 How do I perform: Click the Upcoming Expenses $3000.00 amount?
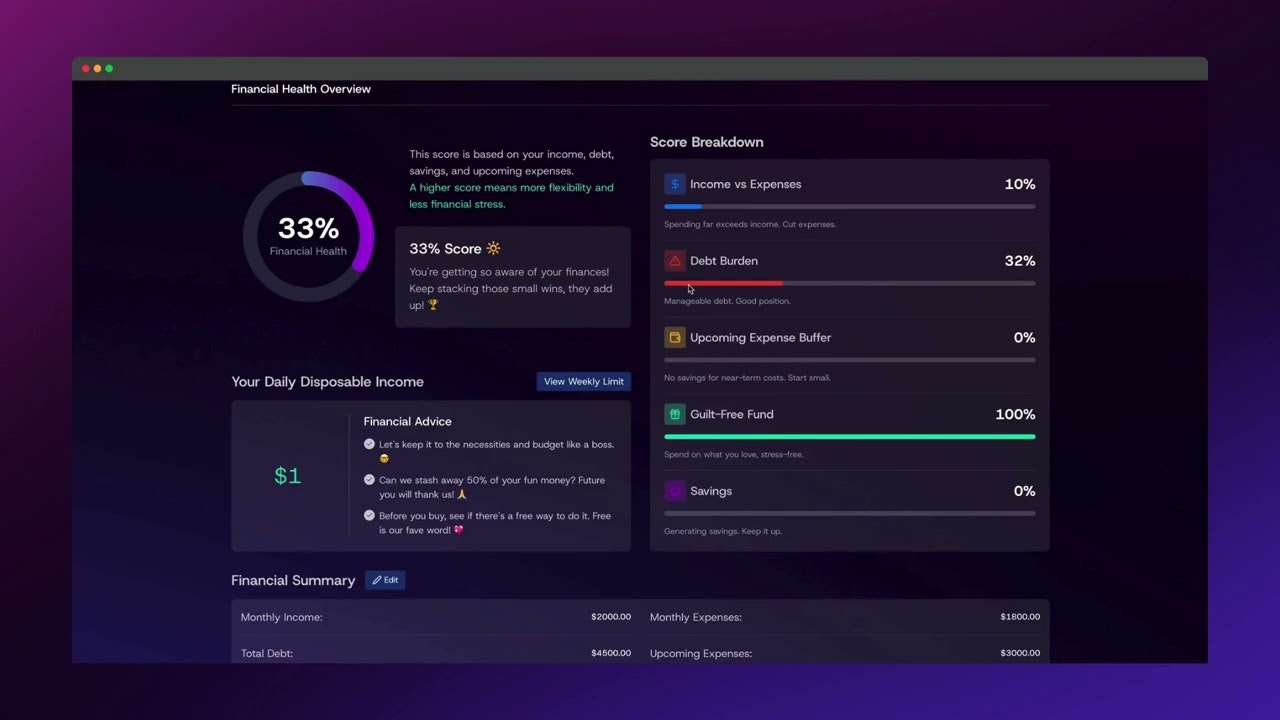[x=1020, y=653]
